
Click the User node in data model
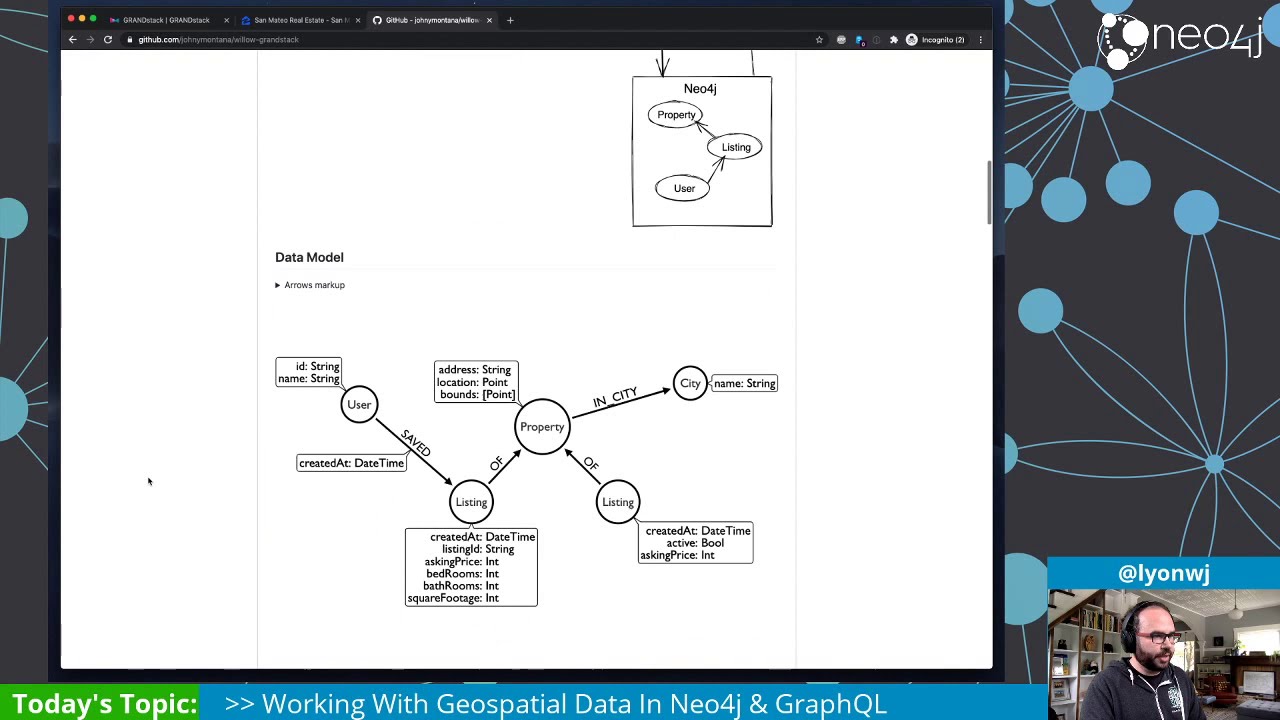[x=359, y=405]
